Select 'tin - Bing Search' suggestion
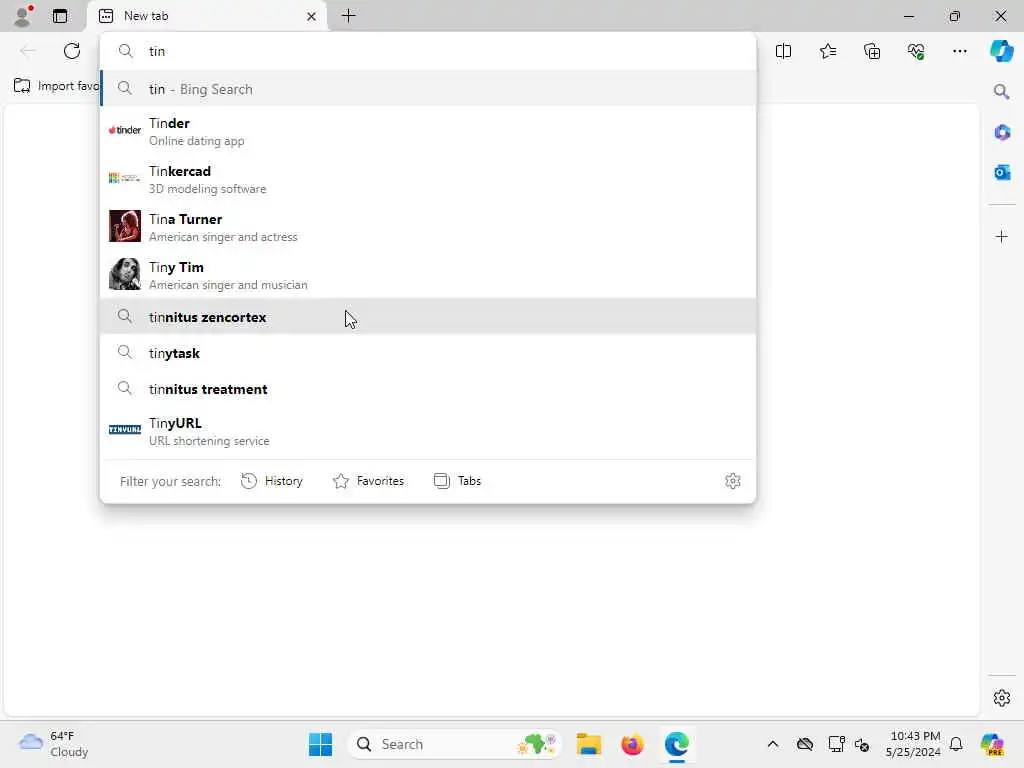 click(428, 89)
